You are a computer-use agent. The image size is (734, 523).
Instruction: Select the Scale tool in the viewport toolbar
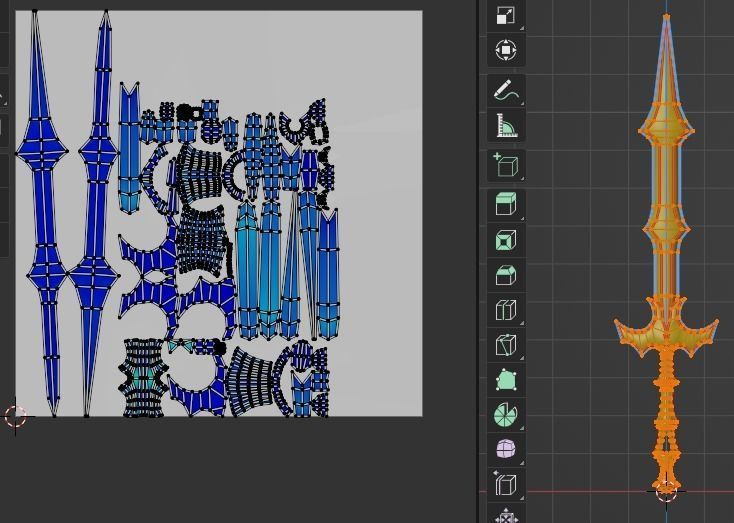[x=506, y=15]
